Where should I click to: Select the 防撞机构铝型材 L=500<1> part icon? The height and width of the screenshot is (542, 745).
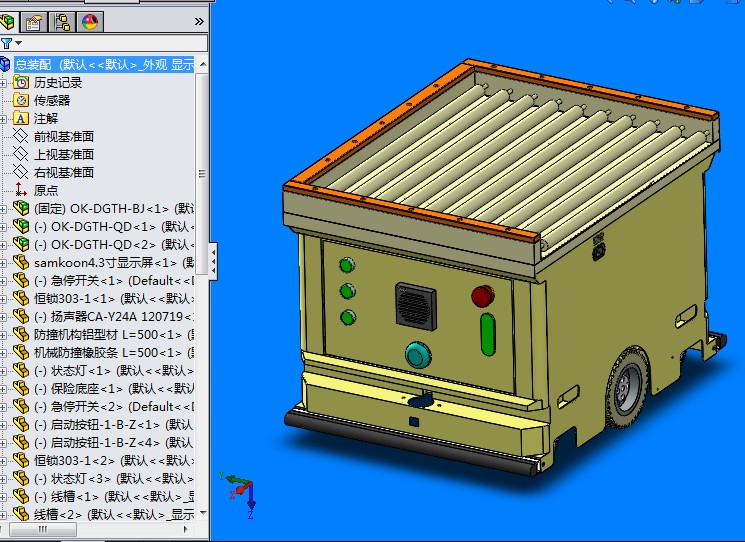pos(21,334)
